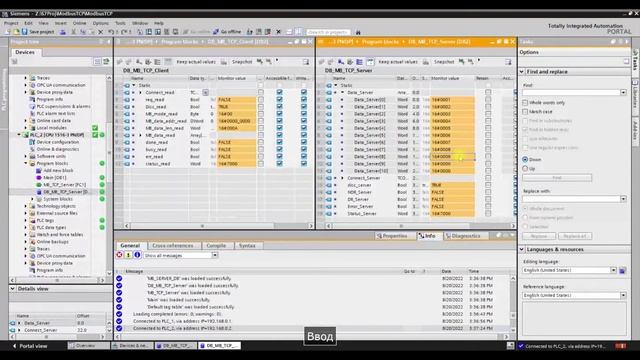Toggle Accessible checkbox for req_read row
The width and height of the screenshot is (640, 360).
click(x=279, y=99)
